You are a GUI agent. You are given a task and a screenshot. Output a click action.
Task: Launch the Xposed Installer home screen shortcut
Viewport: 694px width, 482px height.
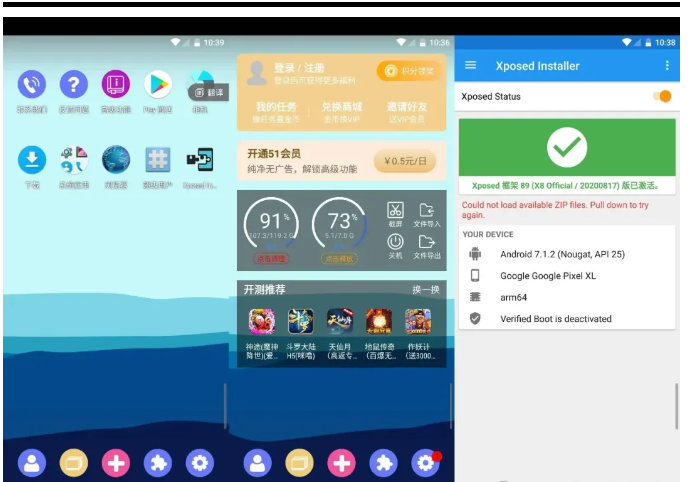point(200,161)
